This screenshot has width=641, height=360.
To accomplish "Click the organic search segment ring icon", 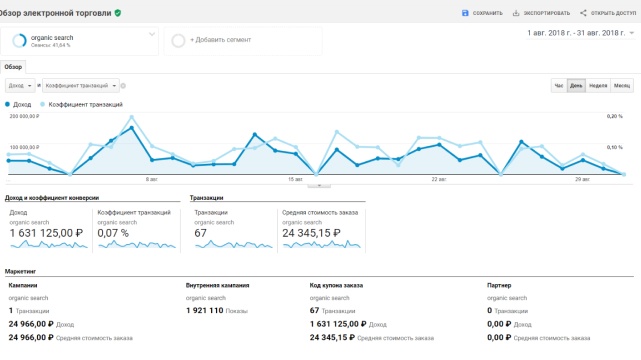I will click(x=19, y=40).
